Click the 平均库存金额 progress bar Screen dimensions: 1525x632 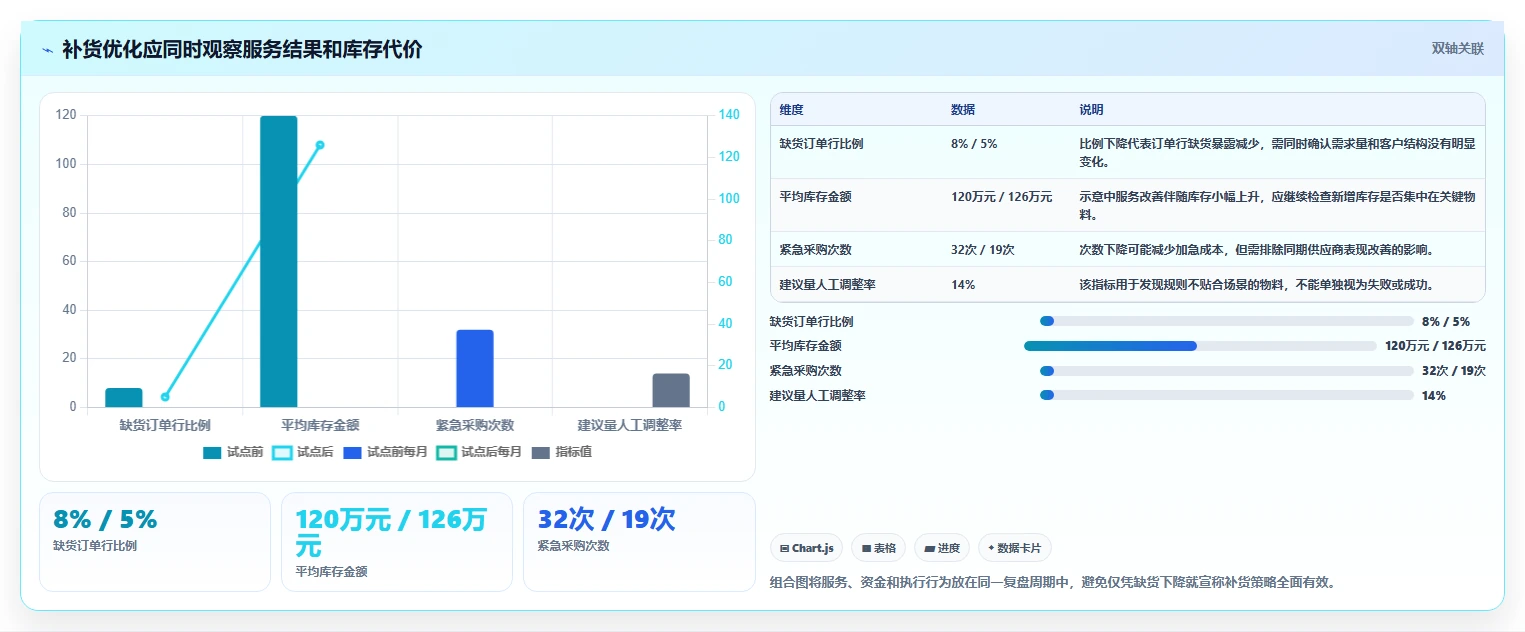coord(1200,346)
